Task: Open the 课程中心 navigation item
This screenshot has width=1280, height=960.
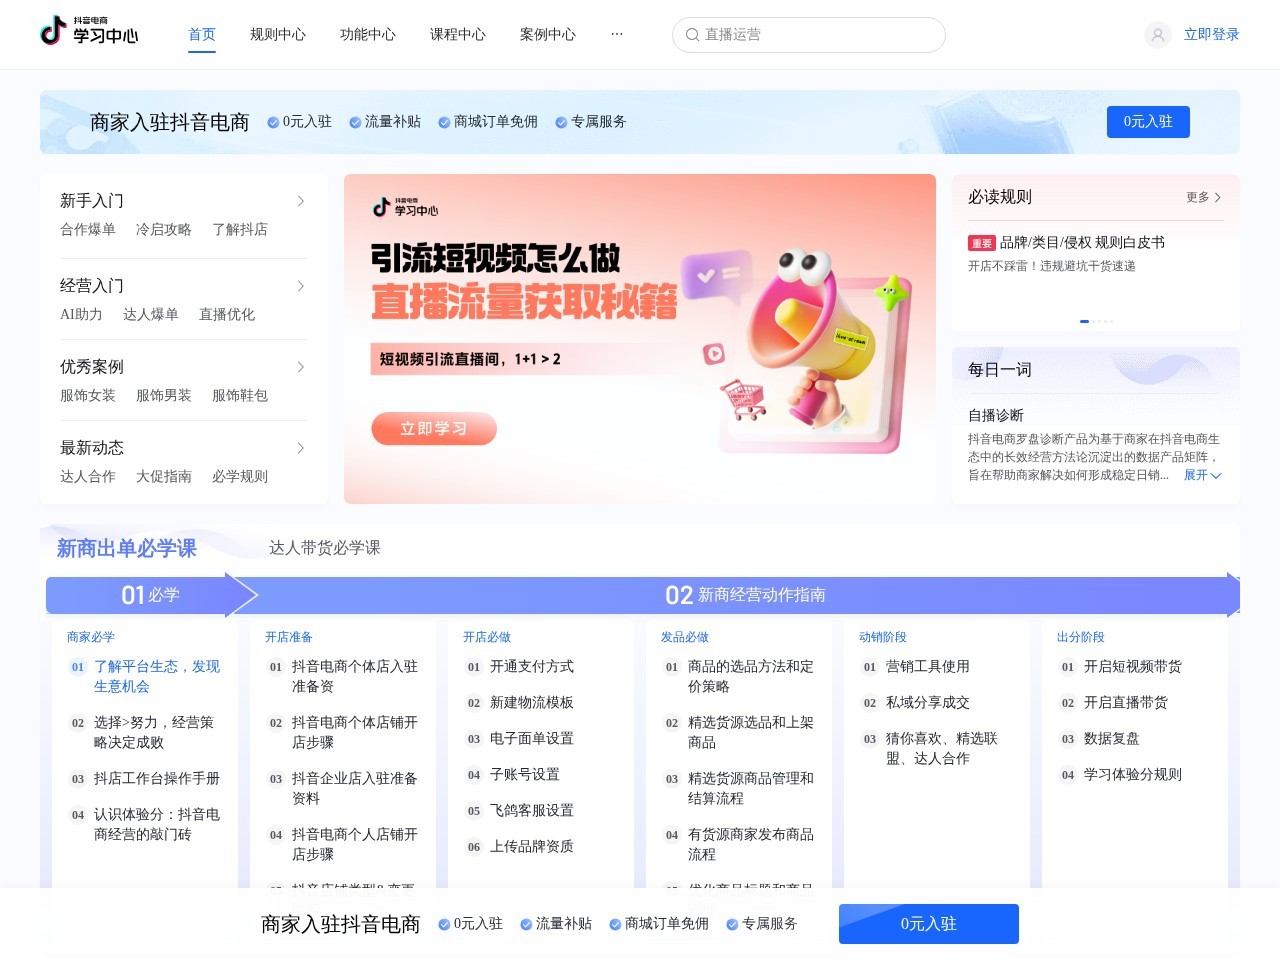Action: coord(457,34)
